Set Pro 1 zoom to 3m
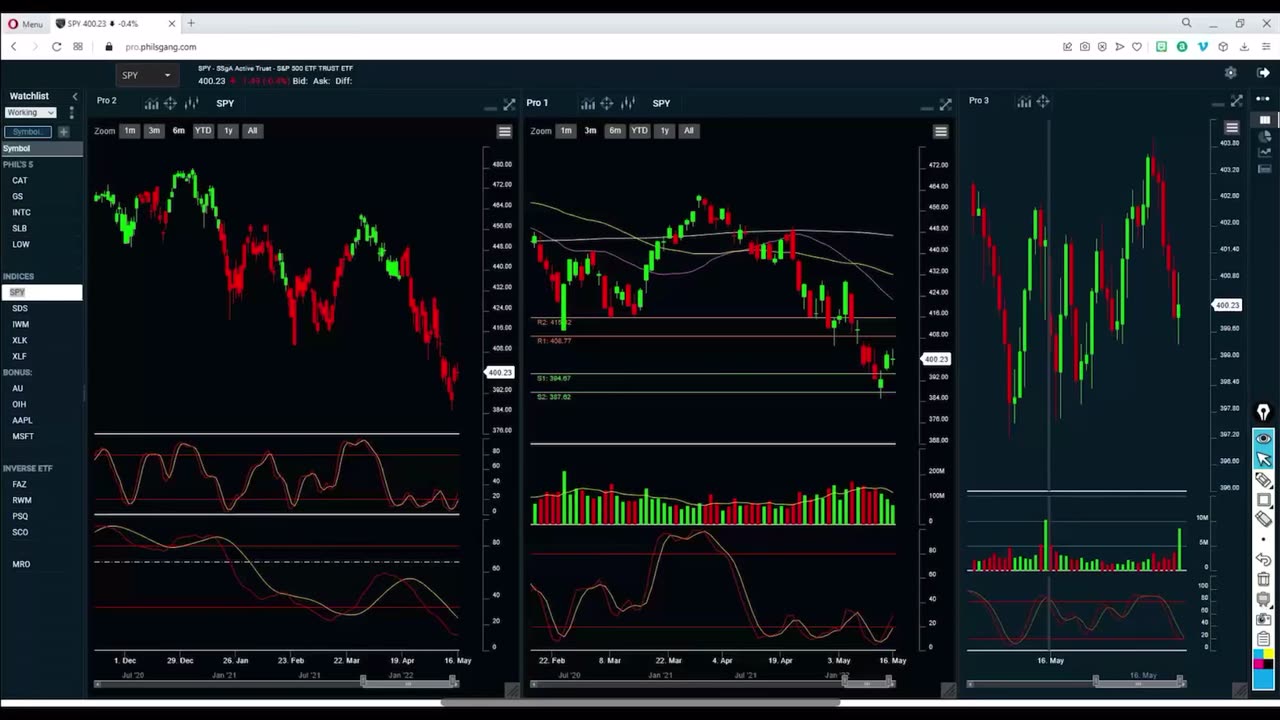The width and height of the screenshot is (1280, 720). (x=590, y=131)
